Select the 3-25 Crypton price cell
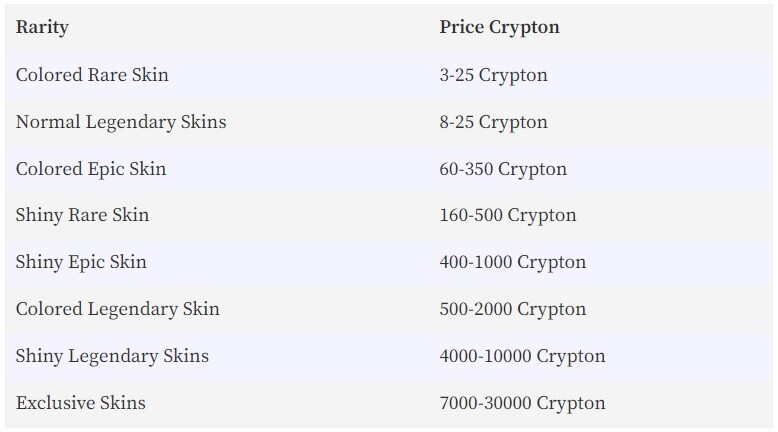The image size is (778, 432). (493, 75)
